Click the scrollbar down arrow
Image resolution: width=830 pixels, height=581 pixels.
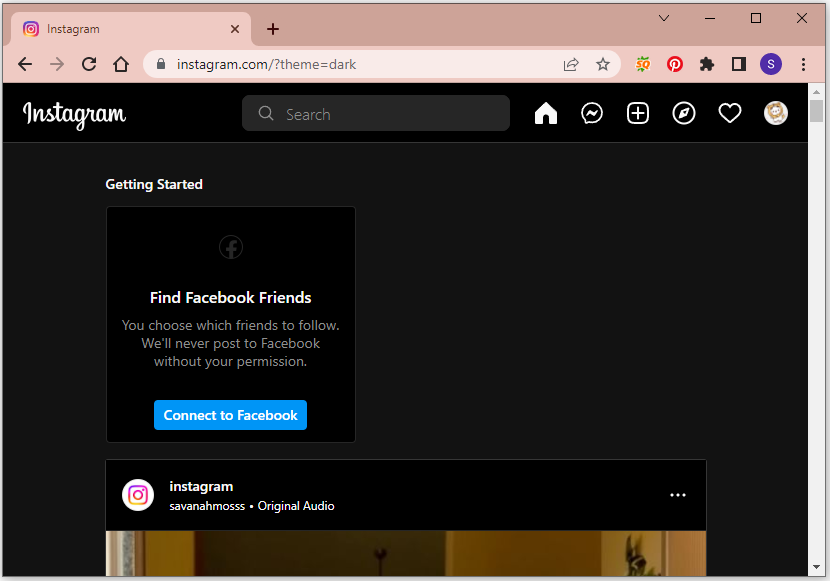[x=816, y=567]
